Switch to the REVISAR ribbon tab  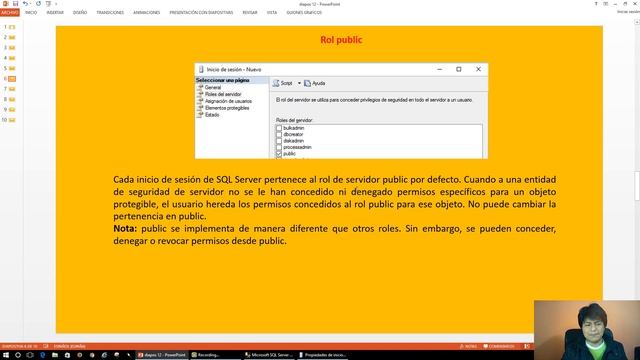tap(250, 13)
